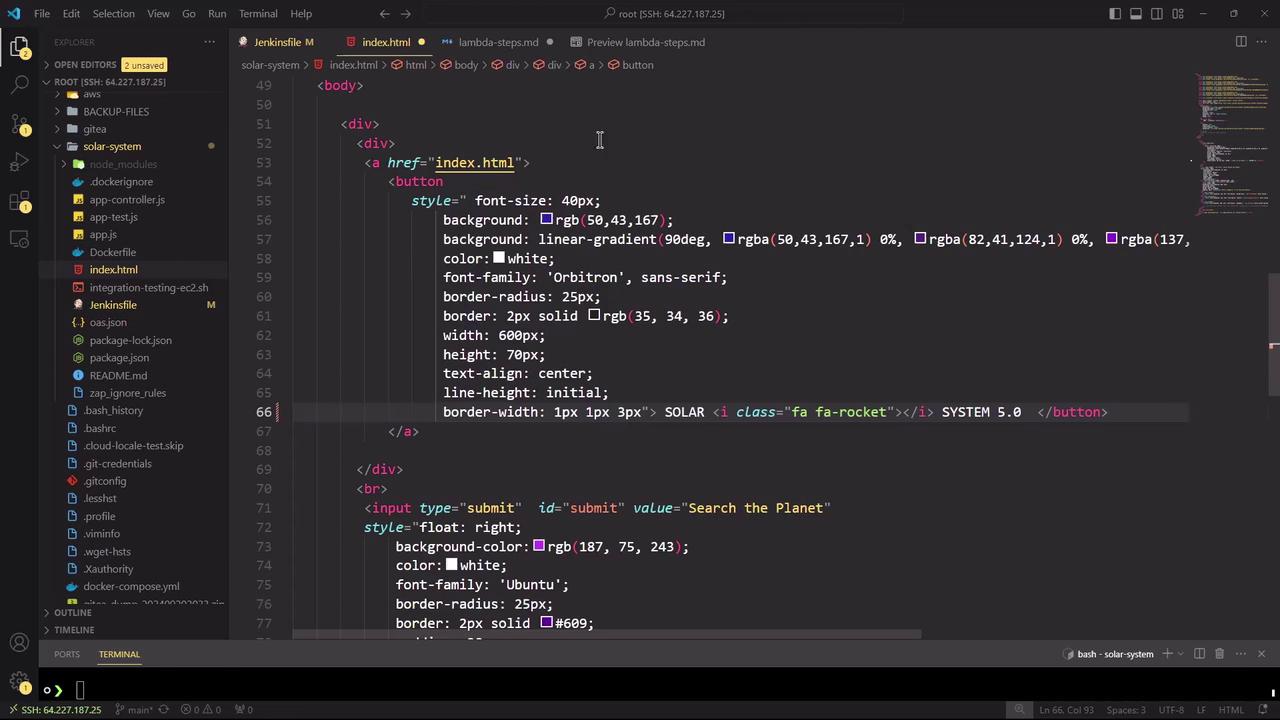Open the Source Control view
The image size is (1280, 720).
pos(19,124)
